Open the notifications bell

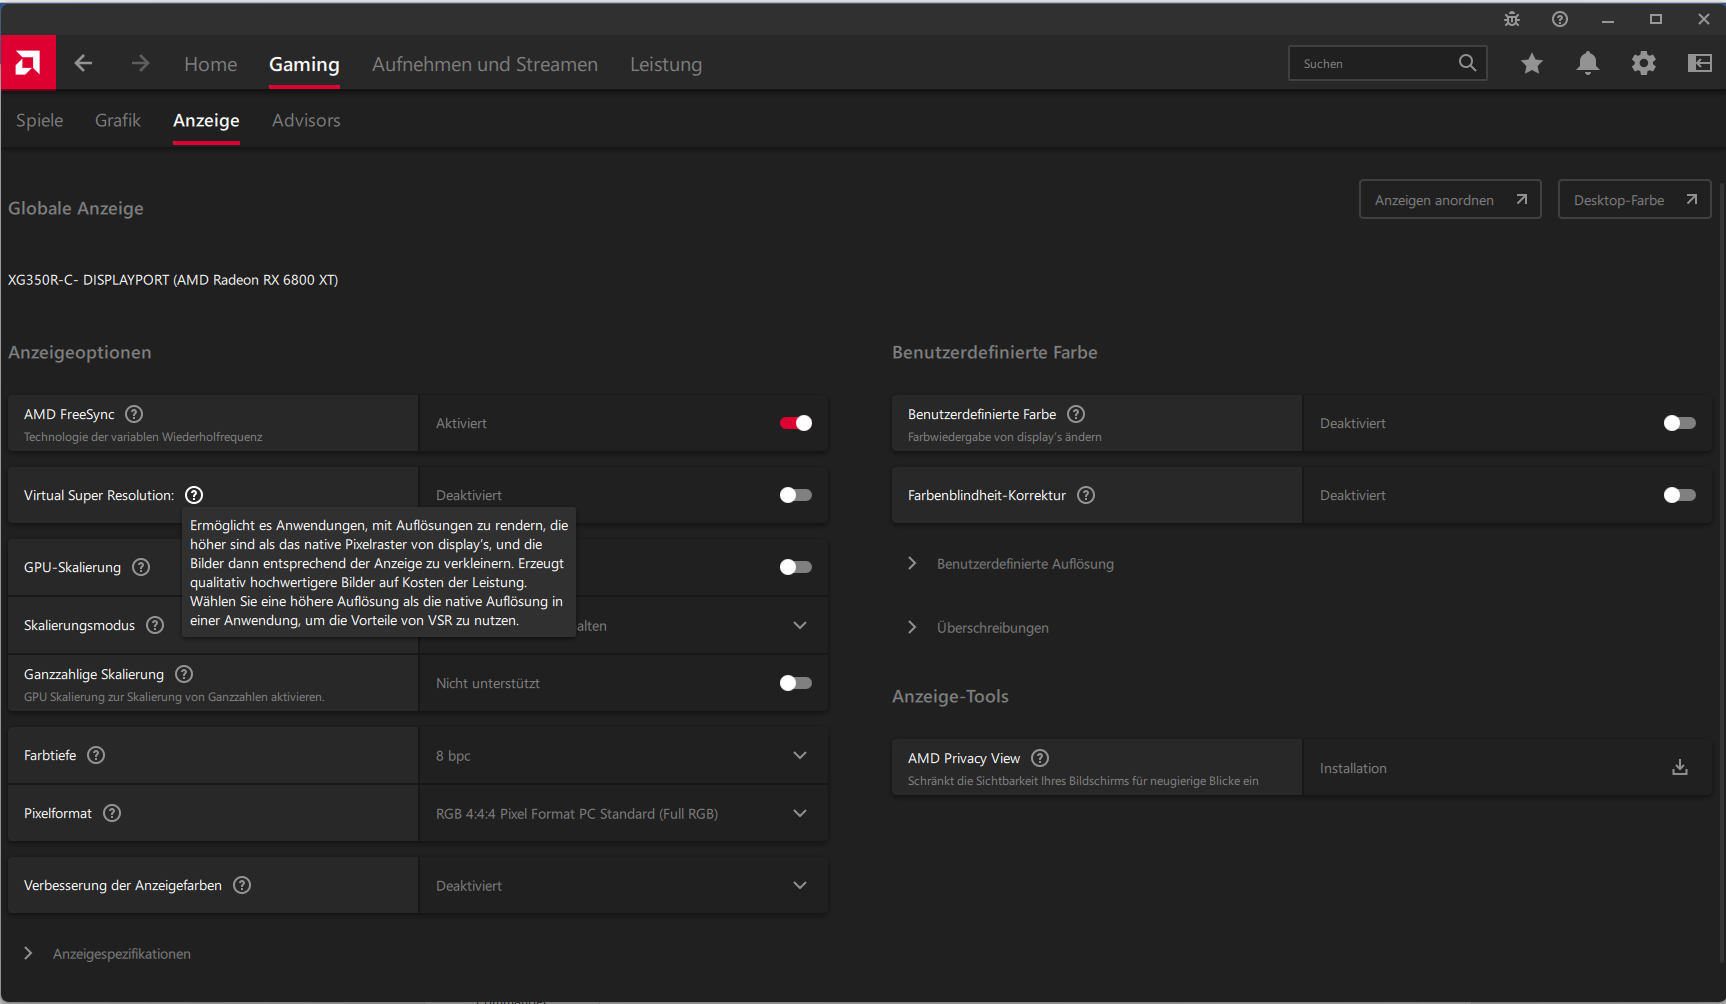click(x=1587, y=64)
